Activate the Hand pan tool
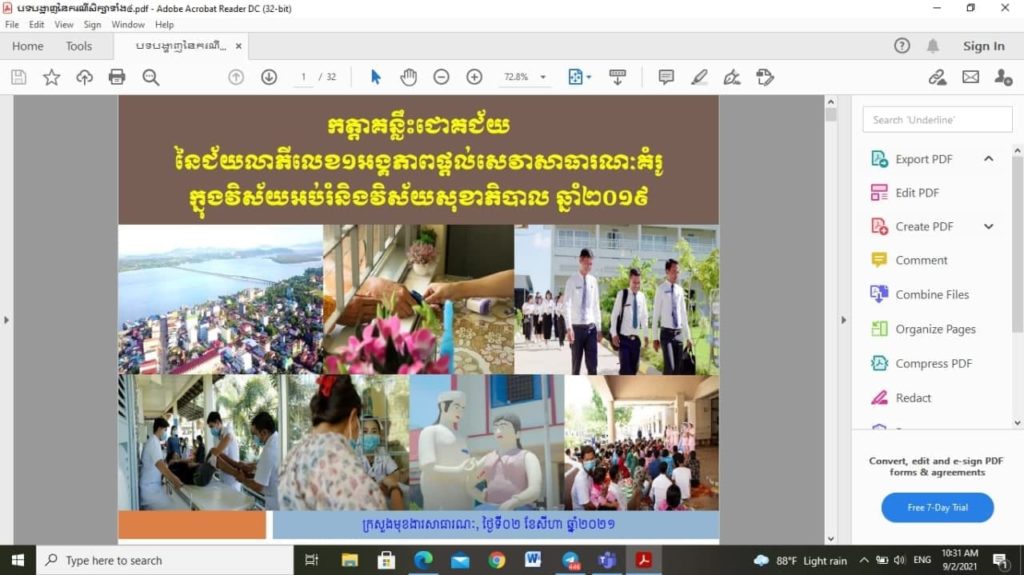Viewport: 1024px width, 575px height. click(x=409, y=77)
